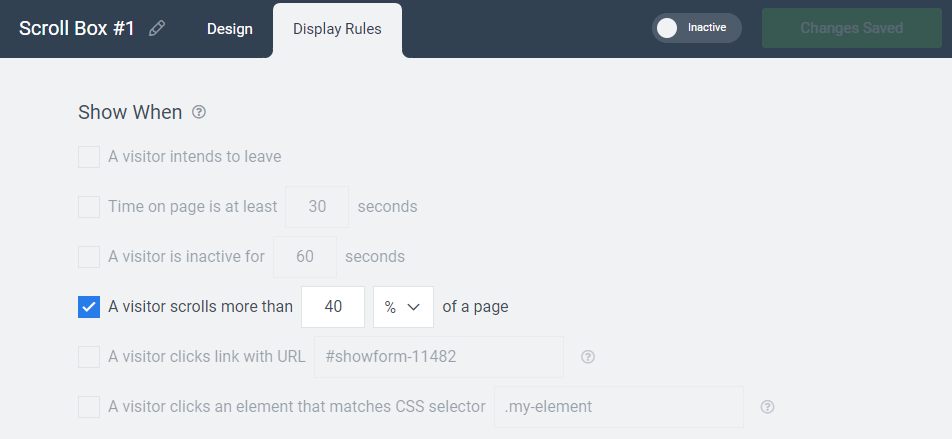
Task: Select the Display Rules tab
Action: (x=337, y=29)
